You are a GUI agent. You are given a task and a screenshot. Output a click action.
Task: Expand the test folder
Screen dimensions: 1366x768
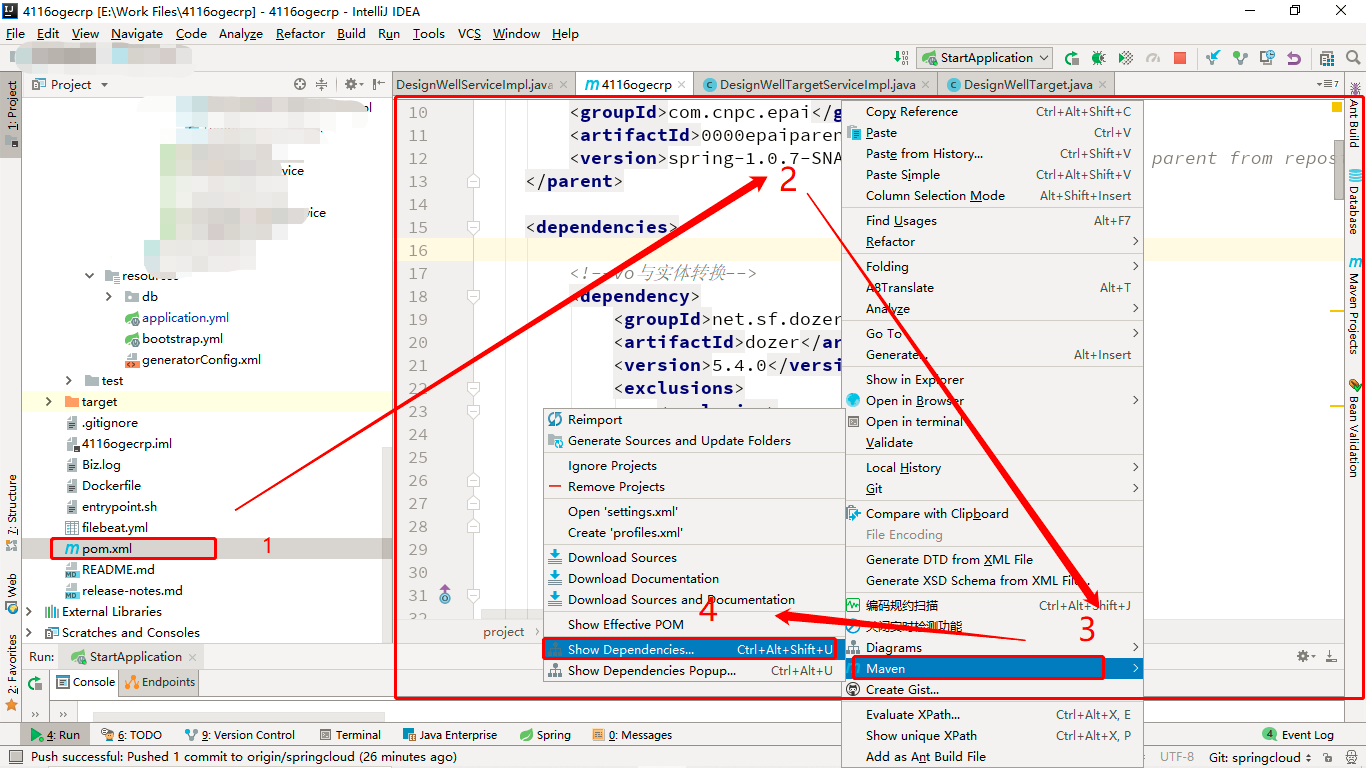click(x=69, y=380)
